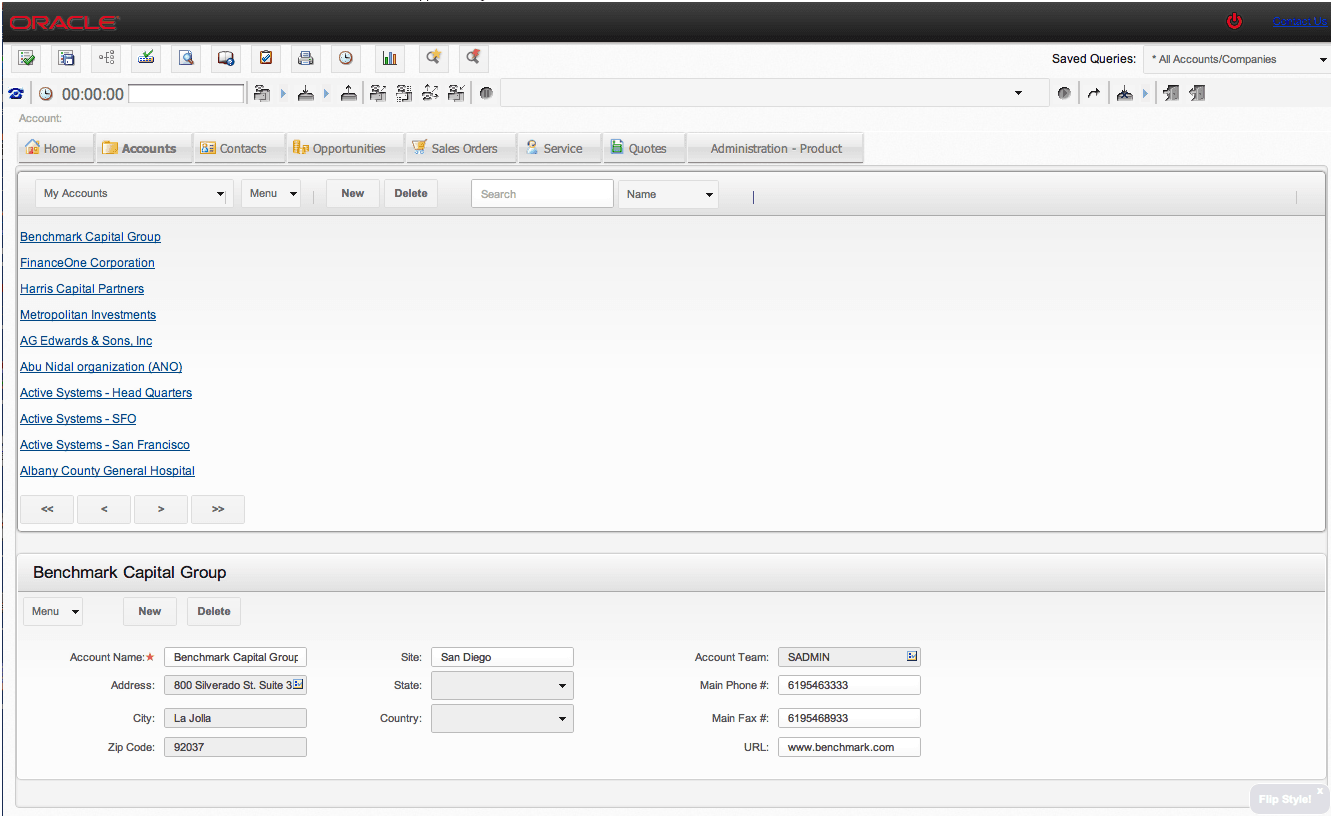Click the Help book icon in the toolbar
The width and height of the screenshot is (1331, 816).
[226, 58]
